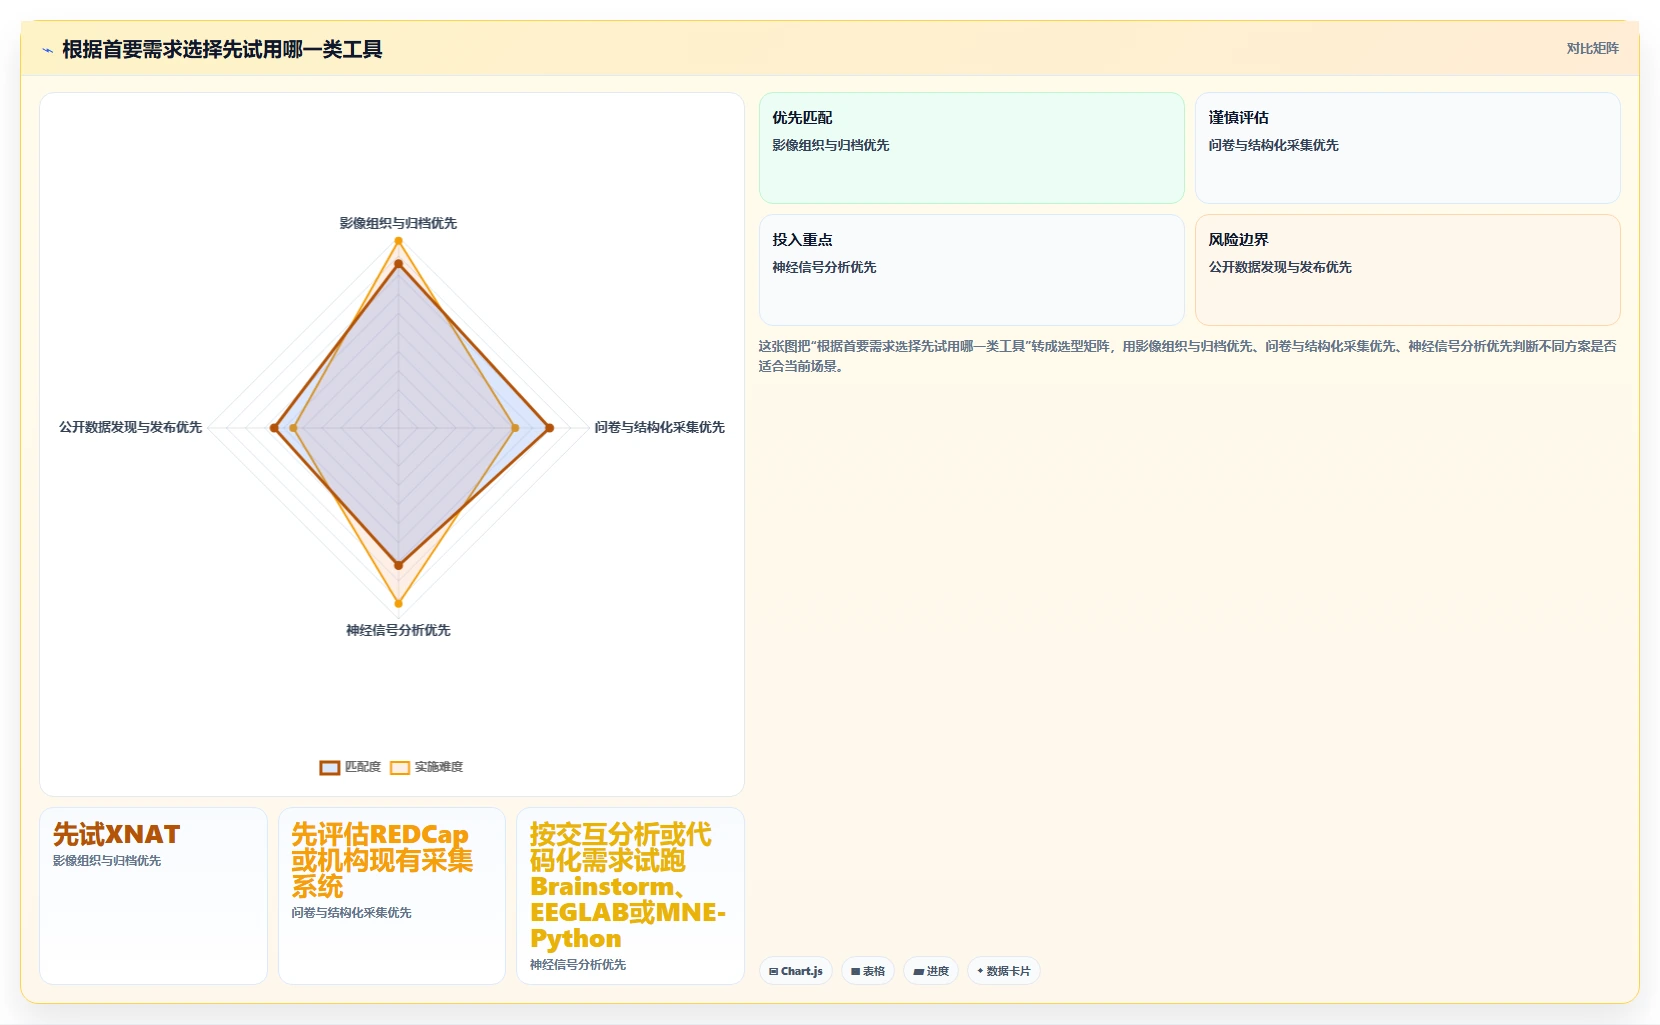Click the header title 根据首要需求选择先试用哪一类工具
This screenshot has height=1025, width=1660.
pos(222,49)
